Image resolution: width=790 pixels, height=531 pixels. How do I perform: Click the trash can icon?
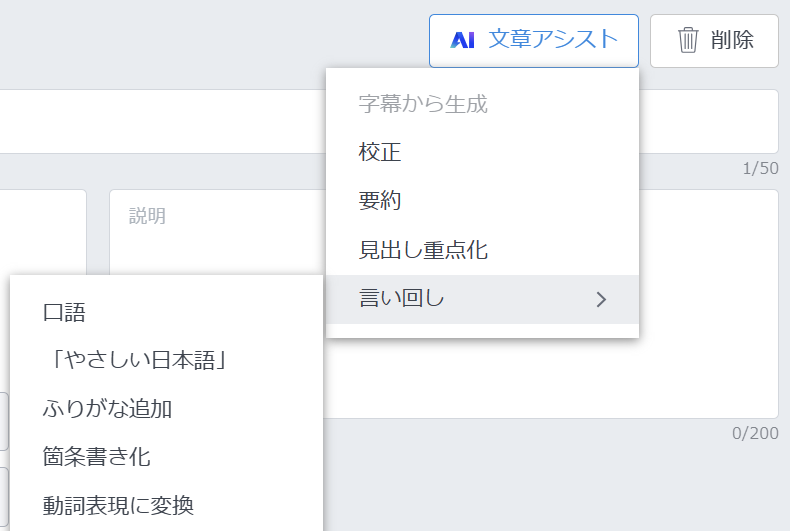(688, 40)
